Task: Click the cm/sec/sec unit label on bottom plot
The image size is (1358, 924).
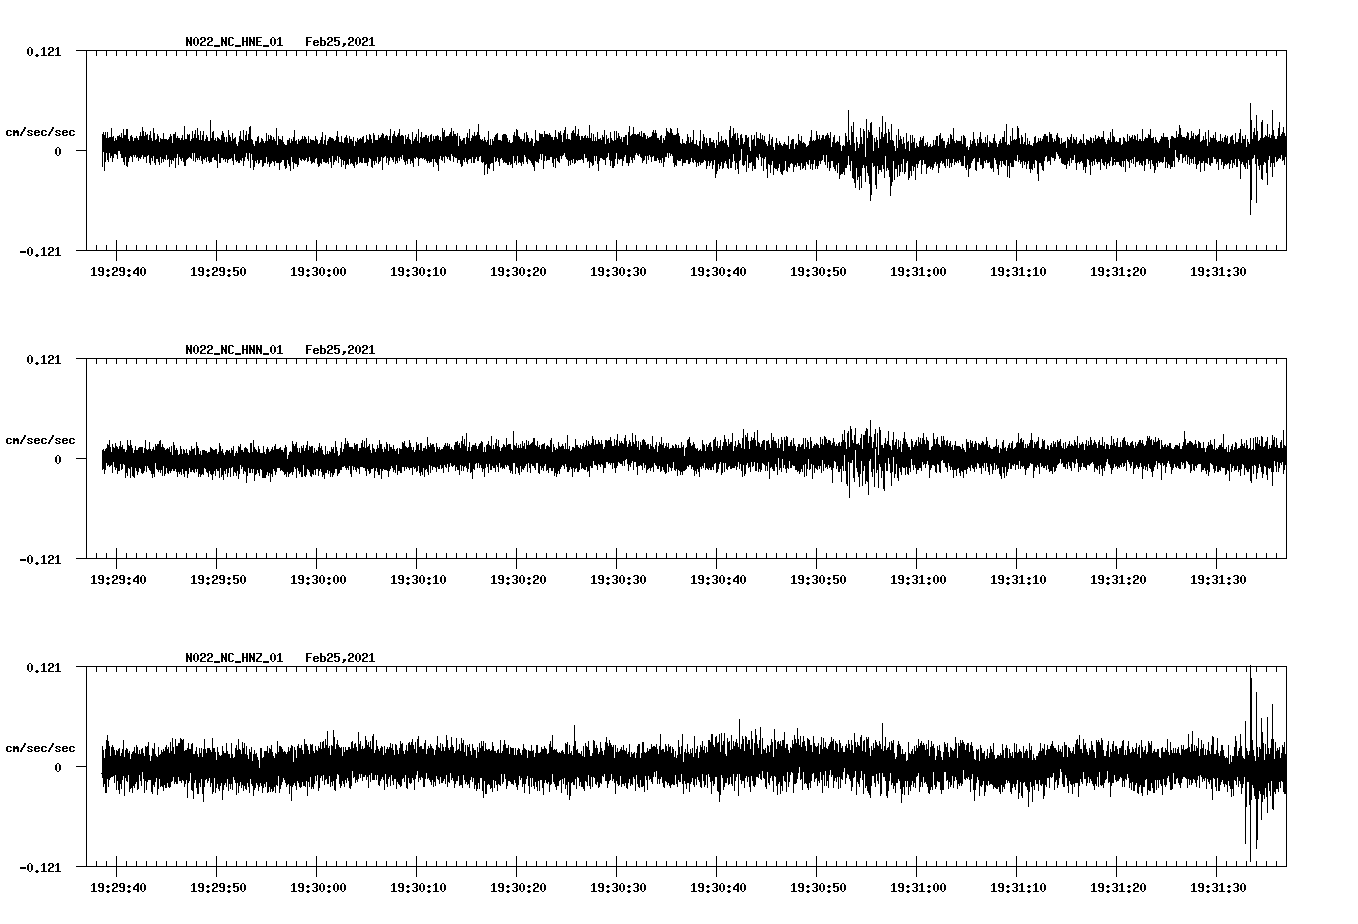Action: (x=41, y=746)
